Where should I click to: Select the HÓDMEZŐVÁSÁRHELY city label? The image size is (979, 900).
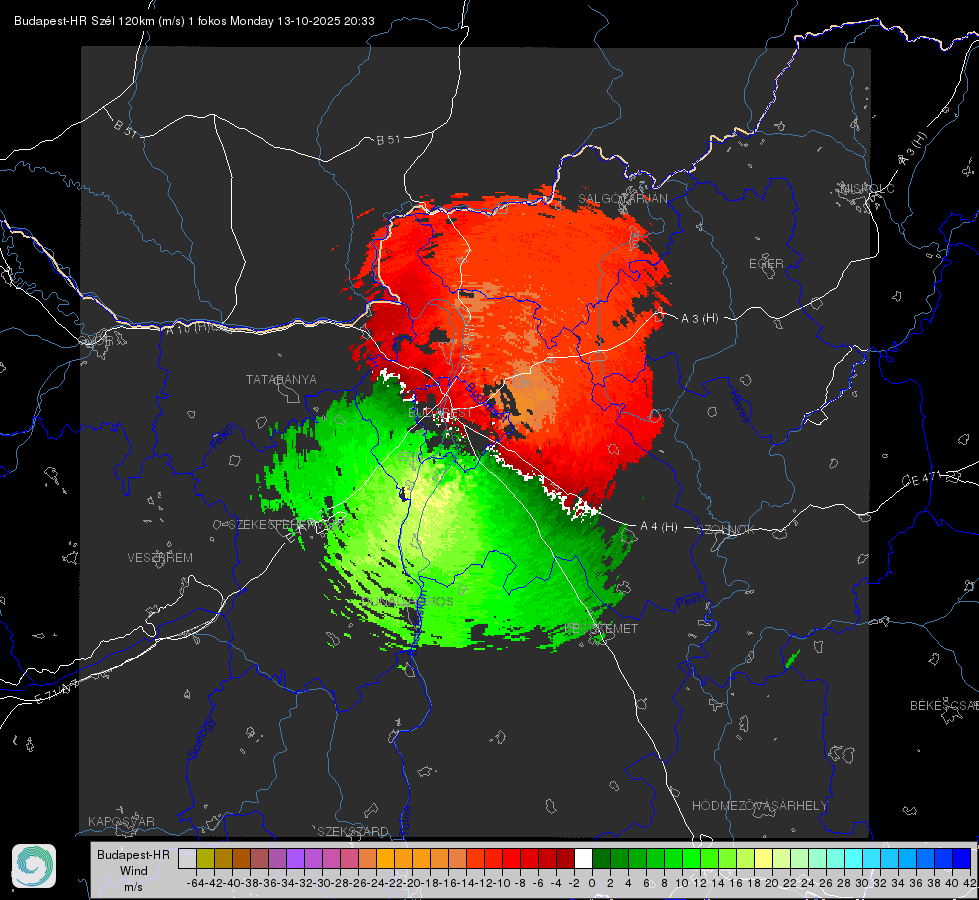point(759,806)
